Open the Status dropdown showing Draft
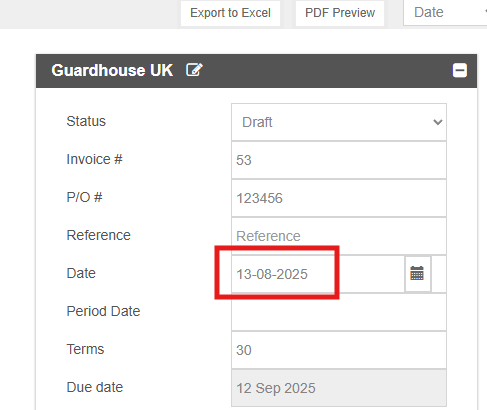Viewport: 487px width, 410px height. pyautogui.click(x=339, y=122)
